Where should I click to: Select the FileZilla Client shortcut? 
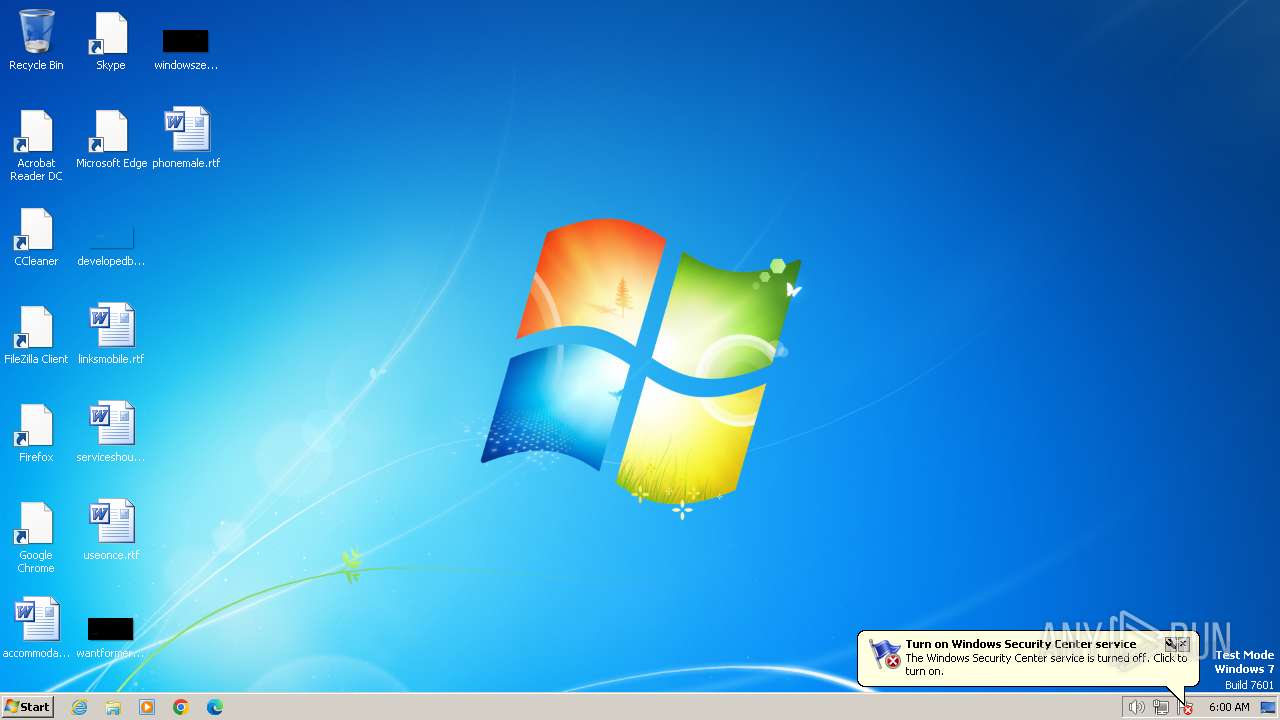click(x=36, y=335)
